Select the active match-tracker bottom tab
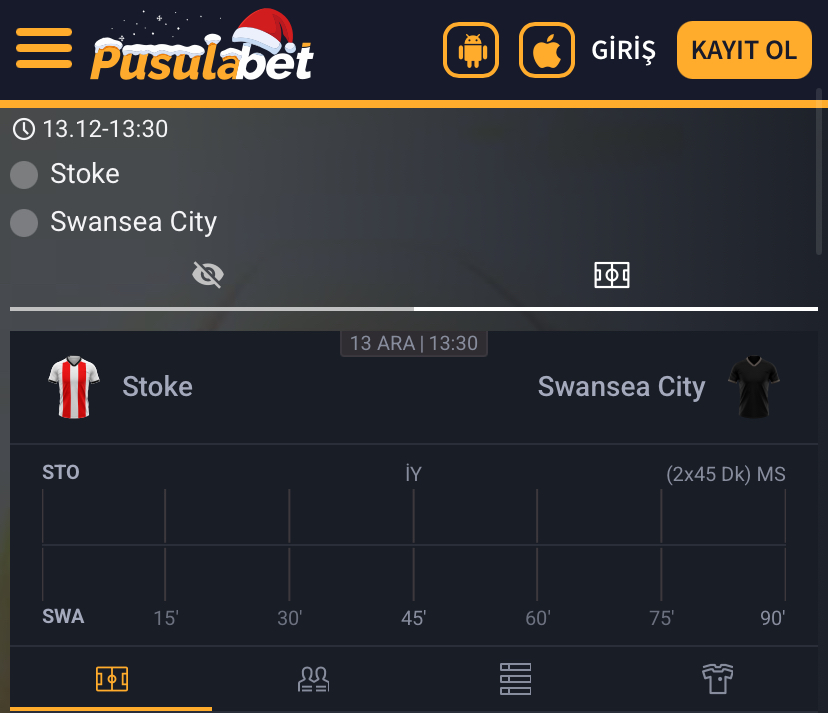This screenshot has height=713, width=828. [111, 678]
